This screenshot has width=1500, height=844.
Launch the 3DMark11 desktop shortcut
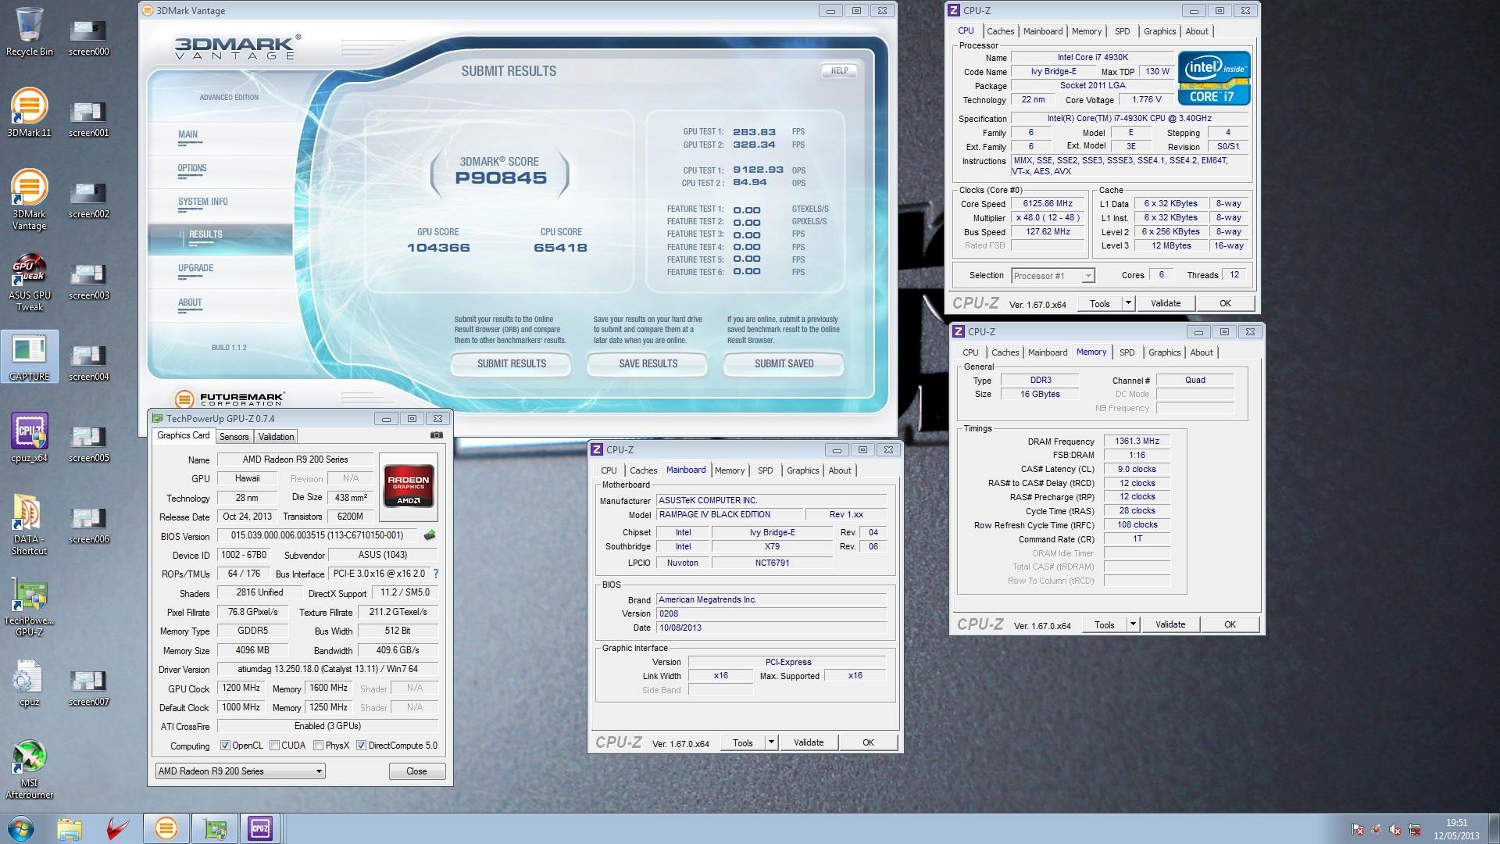(x=29, y=113)
